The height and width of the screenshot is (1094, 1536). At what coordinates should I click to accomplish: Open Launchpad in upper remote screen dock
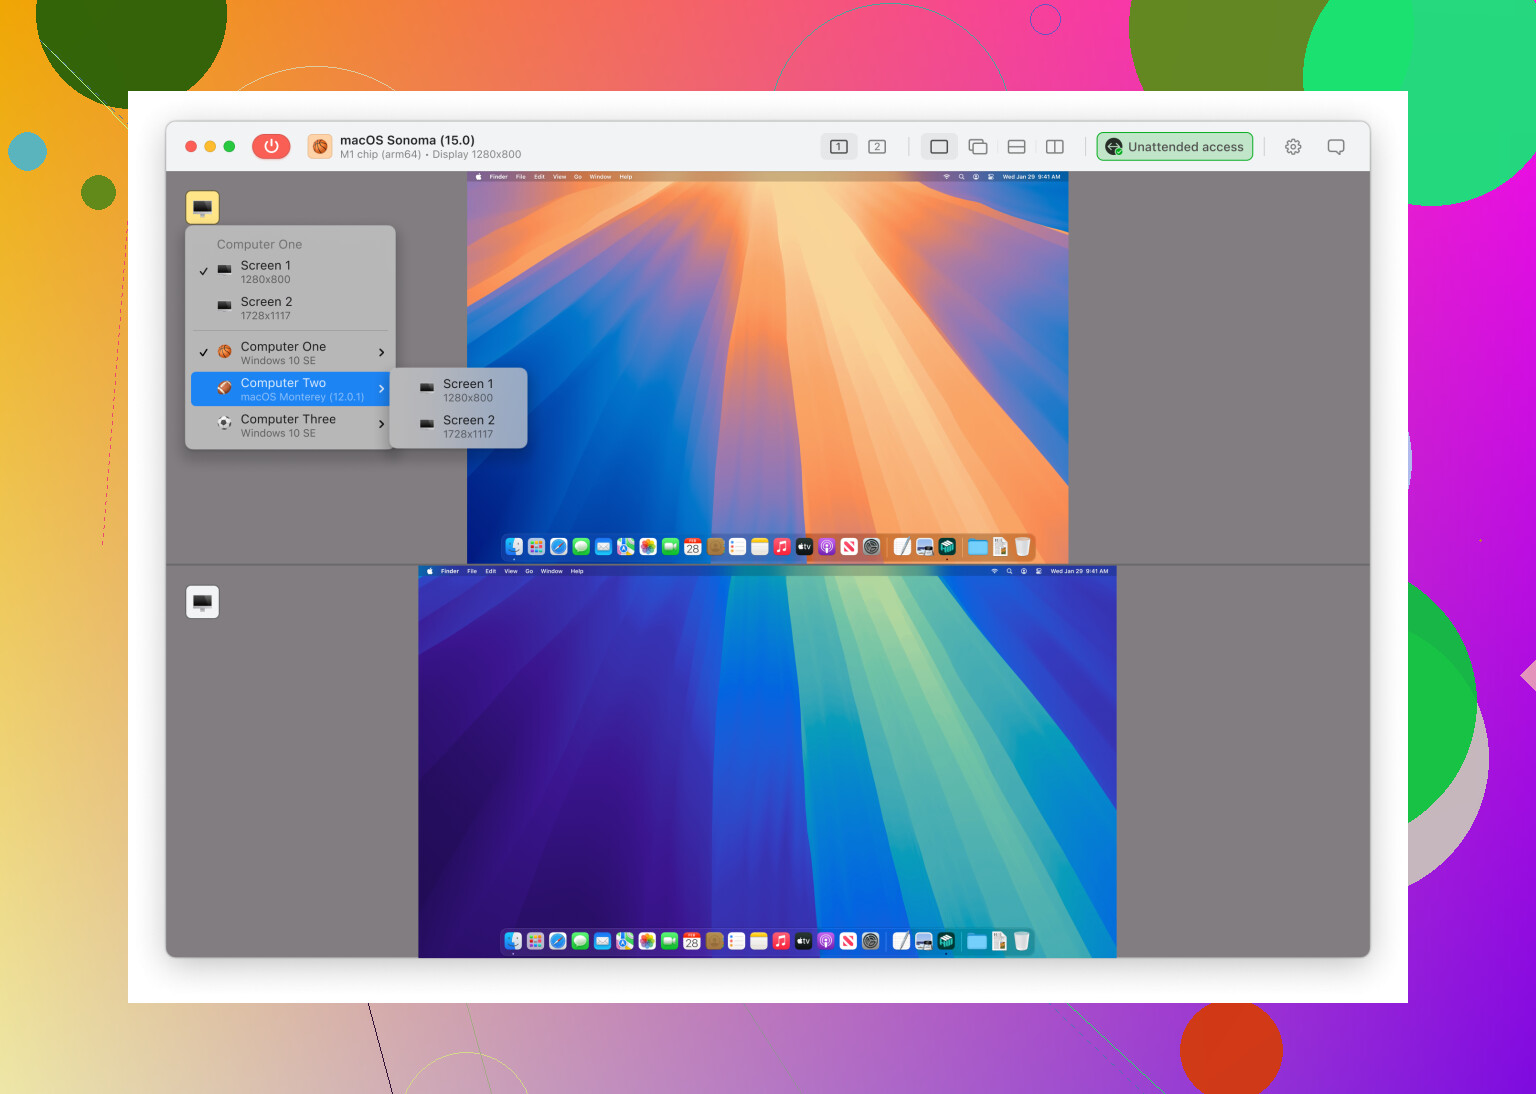click(x=537, y=546)
